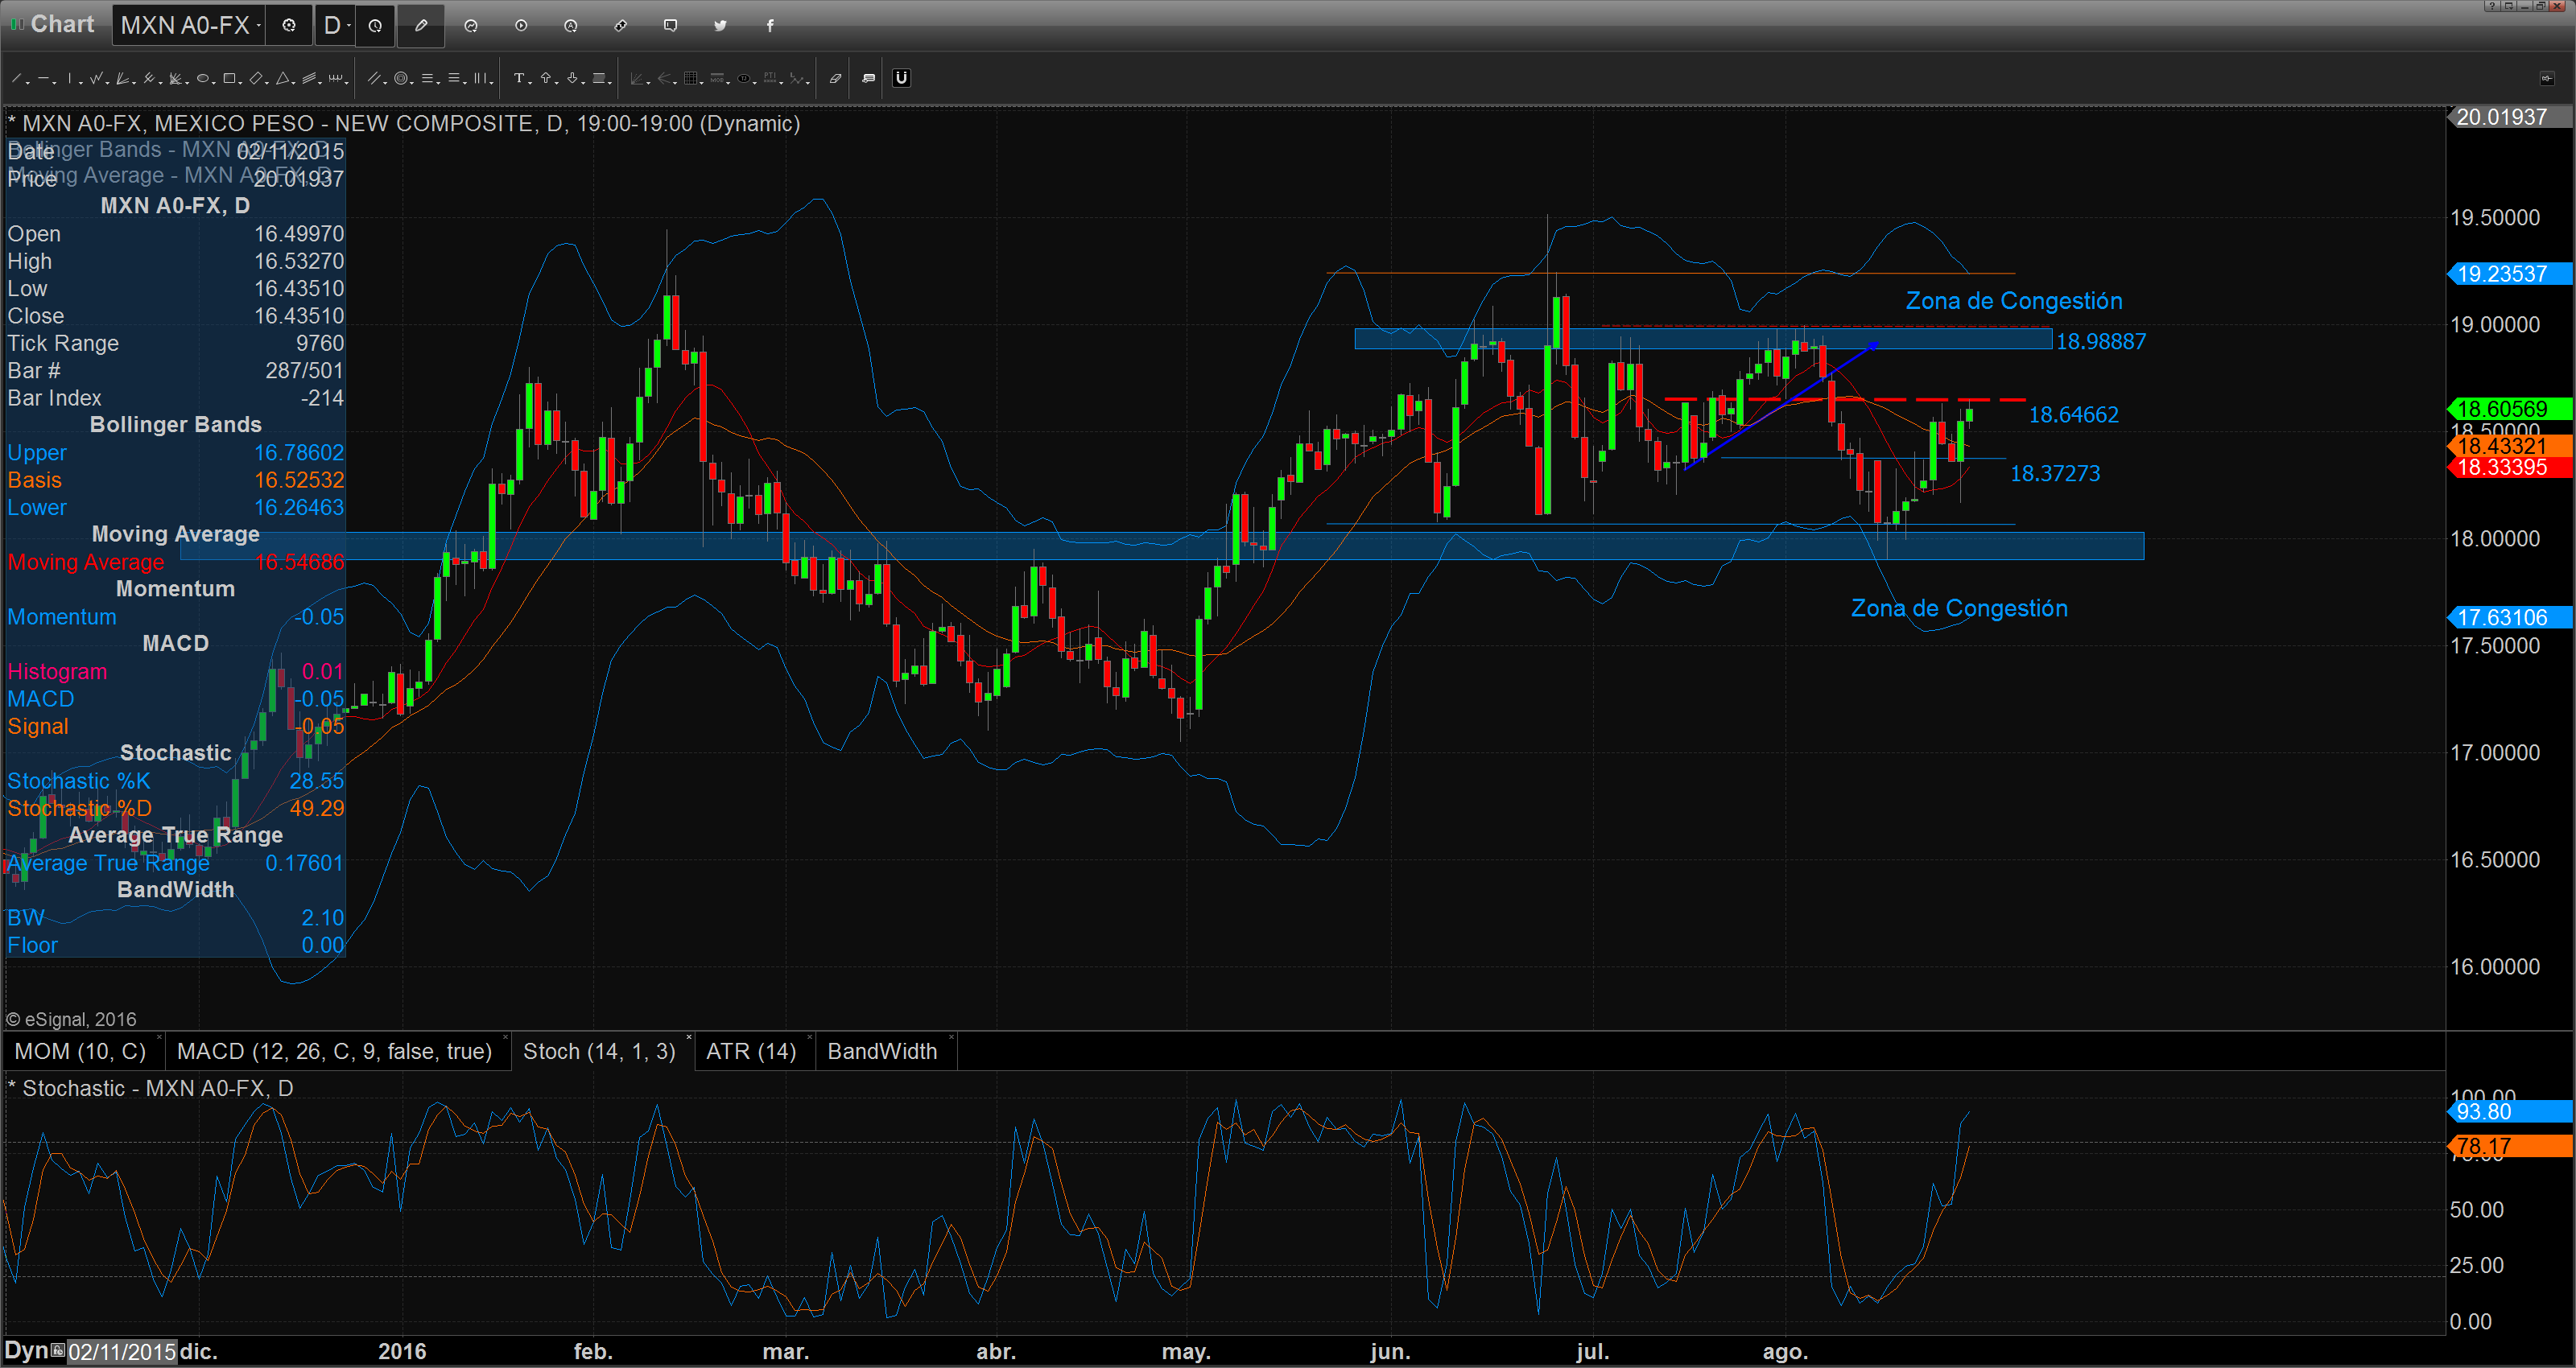Select the rectangle drawing tool
Image resolution: width=2576 pixels, height=1368 pixels.
pyautogui.click(x=229, y=78)
